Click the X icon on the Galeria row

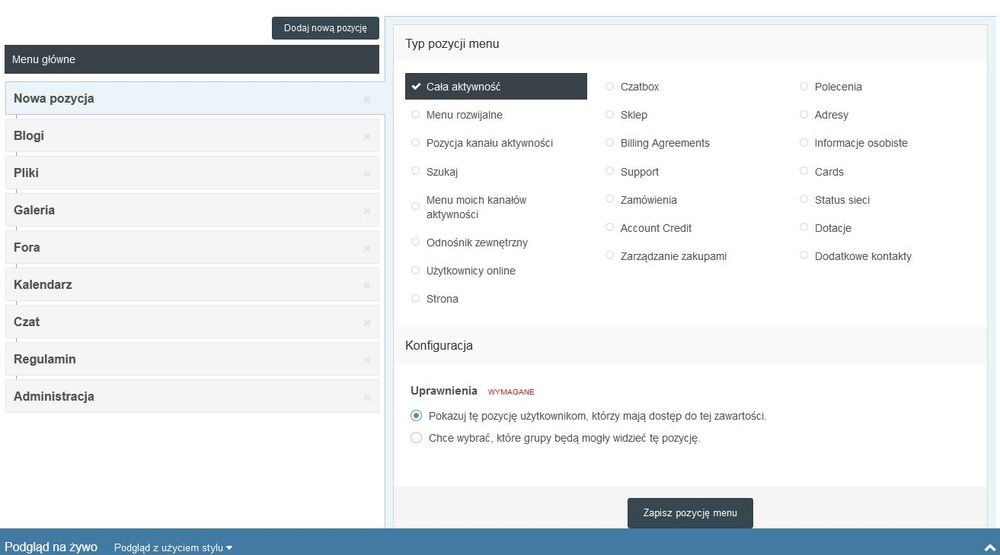tap(367, 211)
